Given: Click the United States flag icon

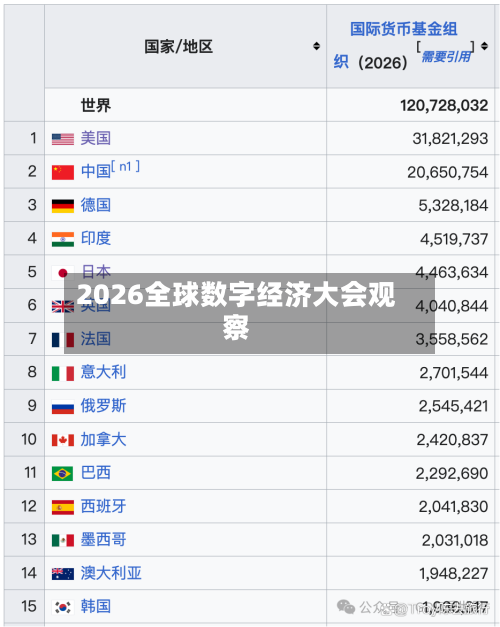Looking at the screenshot, I should coord(63,139).
